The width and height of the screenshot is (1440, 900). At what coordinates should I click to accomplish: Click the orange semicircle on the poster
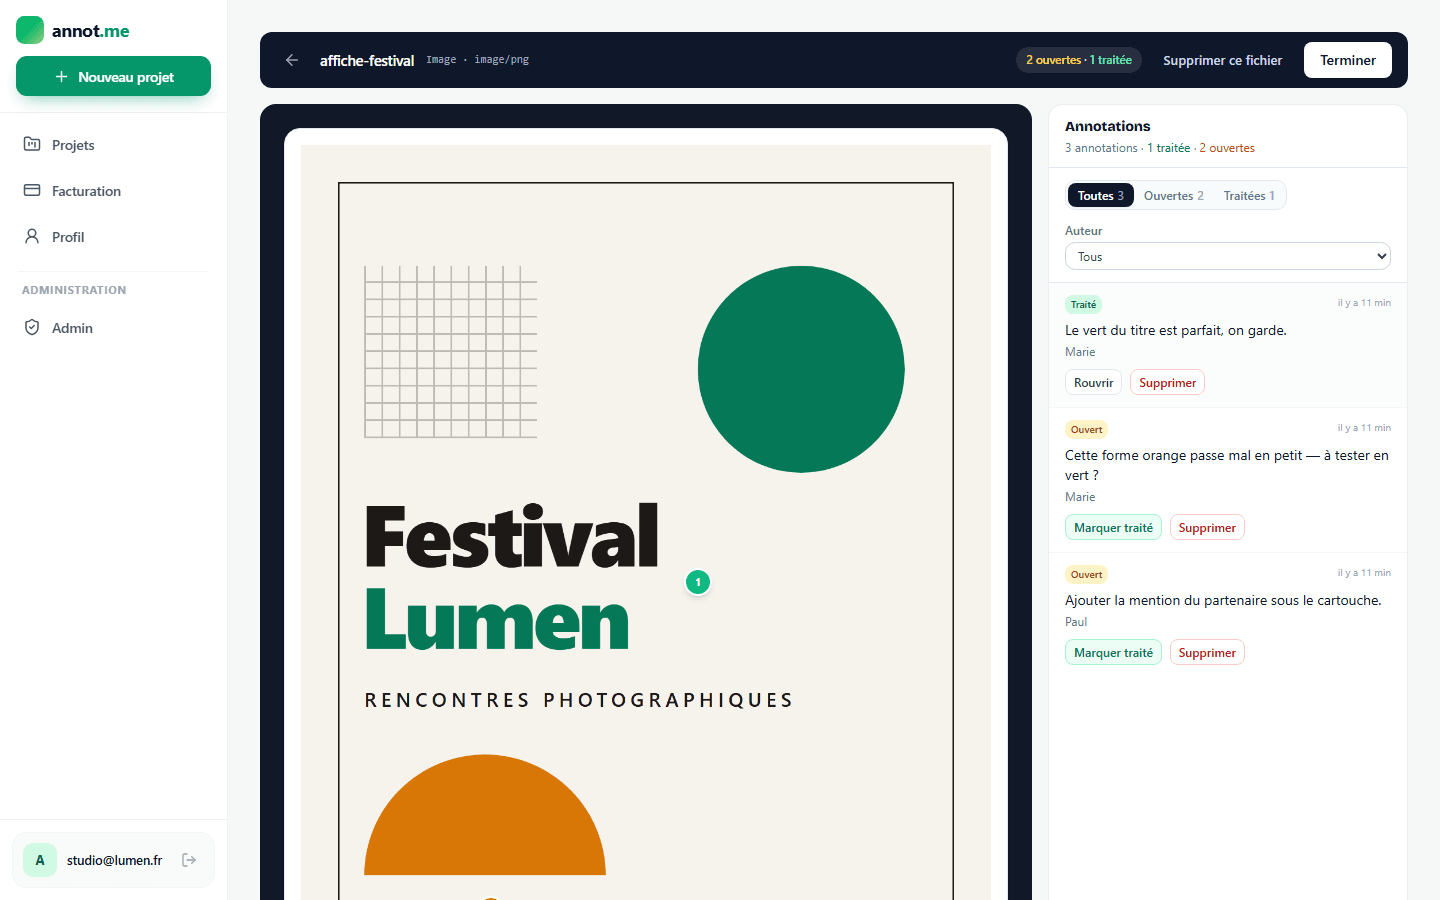click(485, 815)
